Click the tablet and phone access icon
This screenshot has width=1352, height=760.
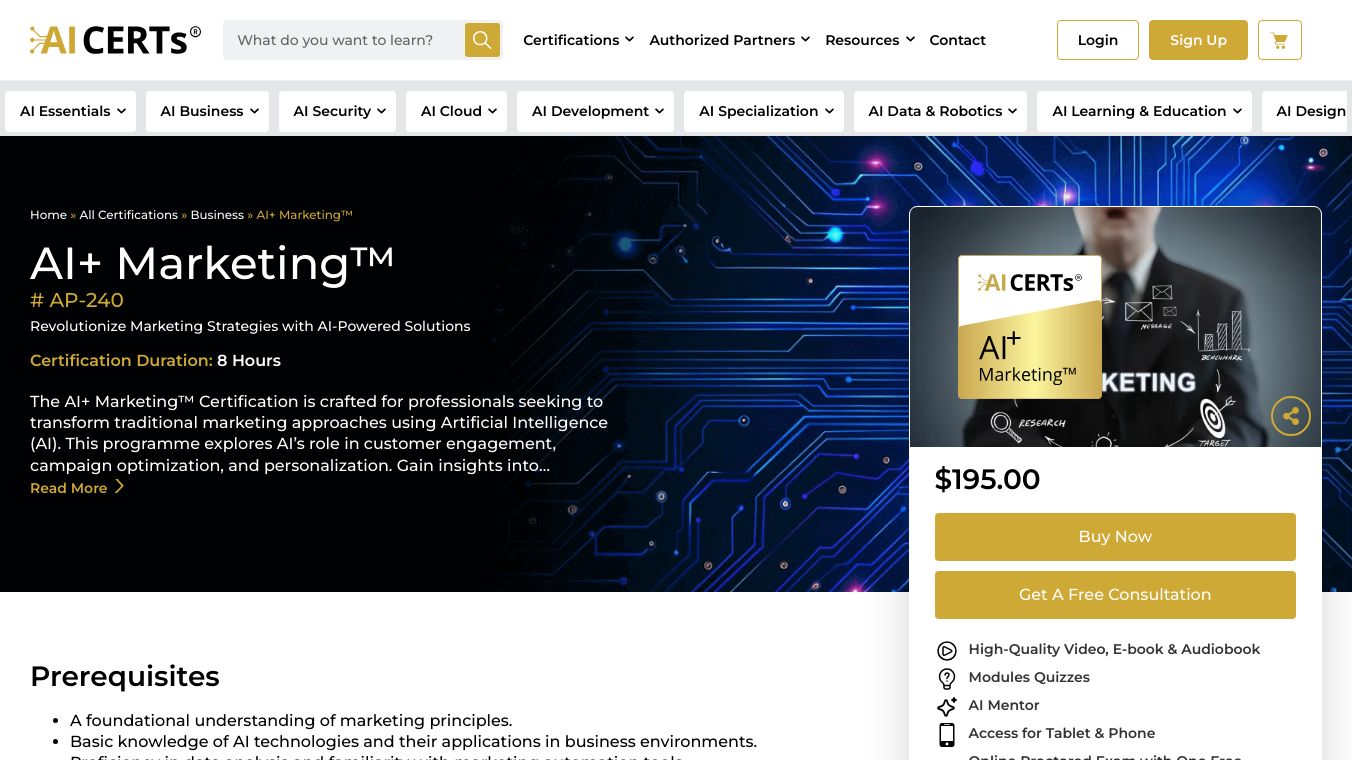[x=947, y=735]
